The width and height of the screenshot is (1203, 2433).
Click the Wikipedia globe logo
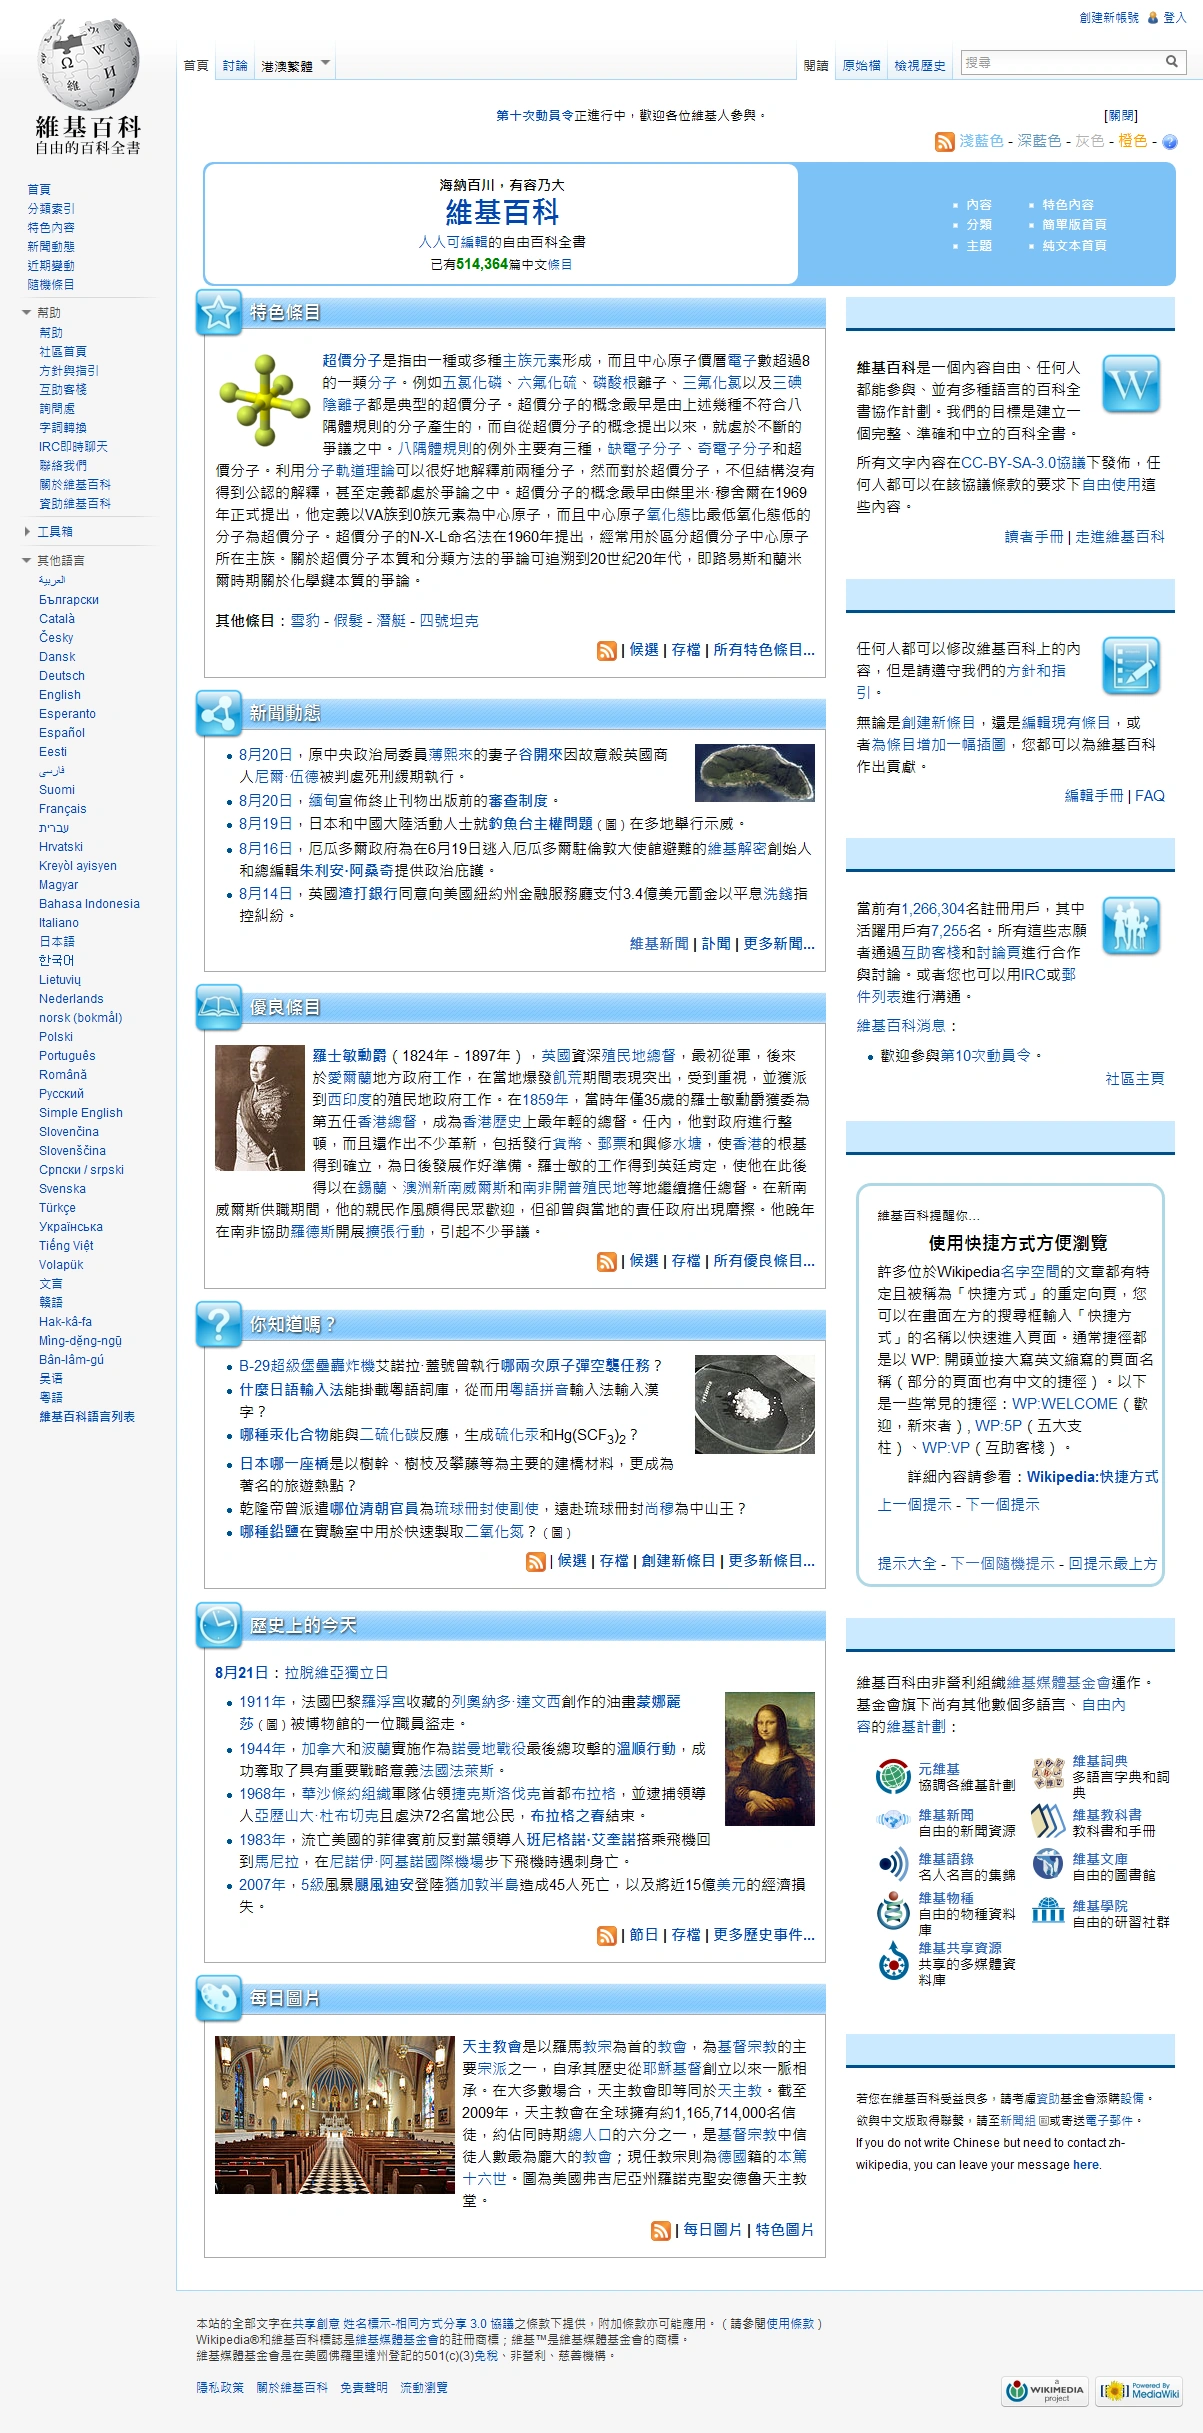pos(88,64)
